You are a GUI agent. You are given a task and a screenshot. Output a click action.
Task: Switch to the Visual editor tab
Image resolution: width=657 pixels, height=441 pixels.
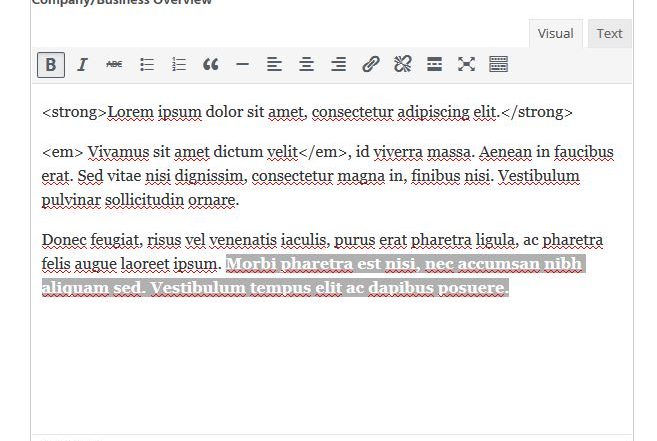point(556,34)
